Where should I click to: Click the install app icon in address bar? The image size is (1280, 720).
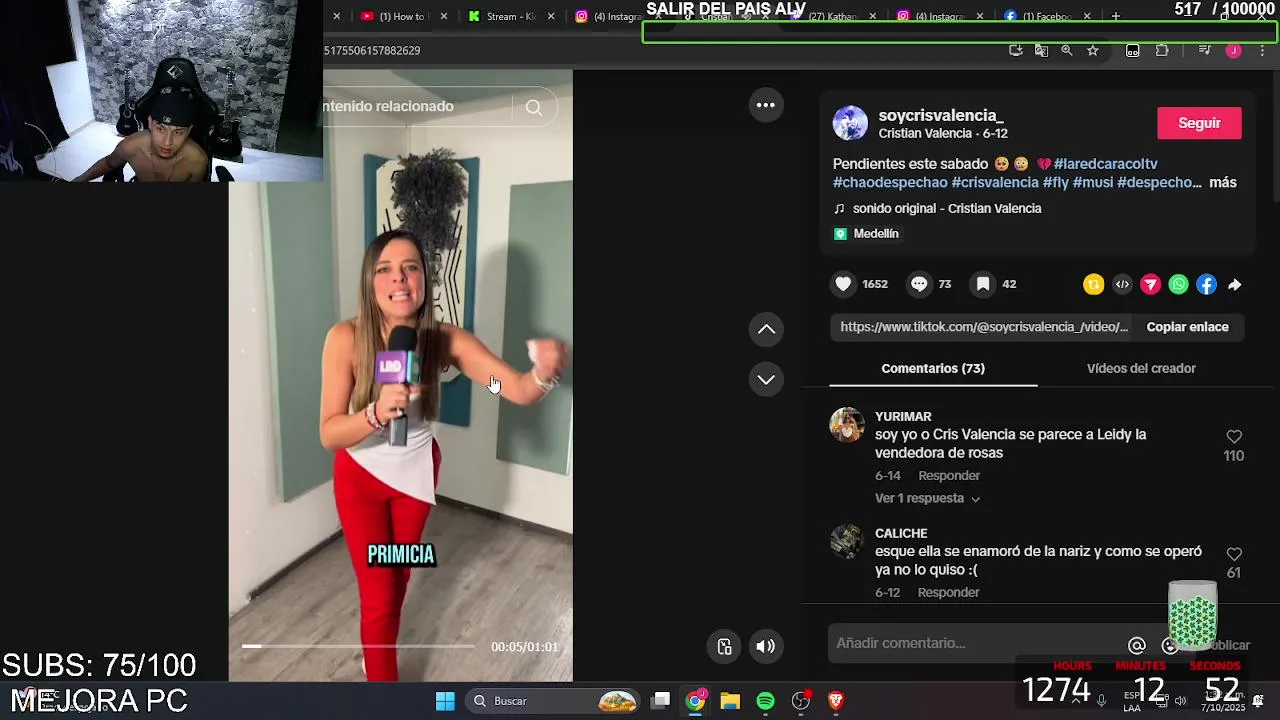[x=1015, y=50]
